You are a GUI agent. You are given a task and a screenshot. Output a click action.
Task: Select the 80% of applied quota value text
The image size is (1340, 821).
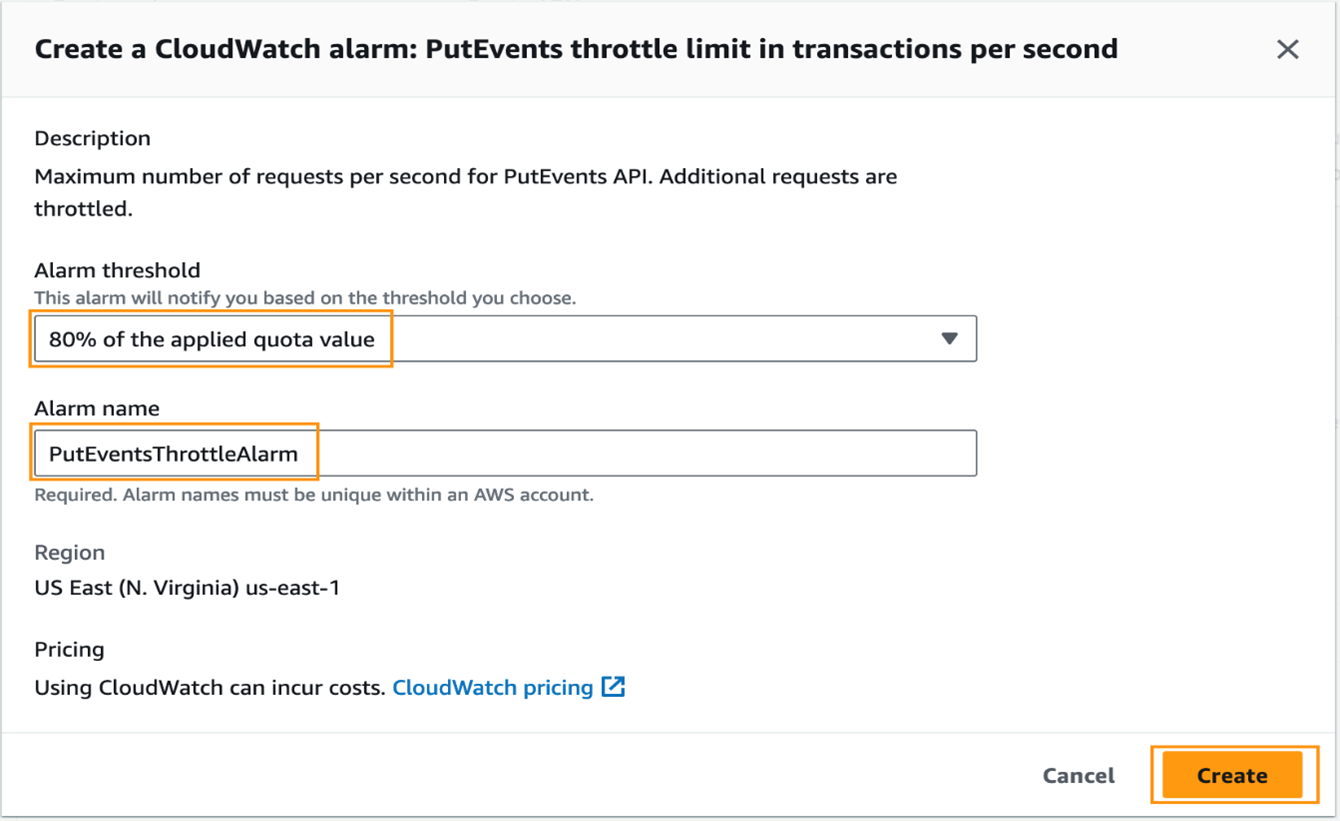[x=212, y=339]
